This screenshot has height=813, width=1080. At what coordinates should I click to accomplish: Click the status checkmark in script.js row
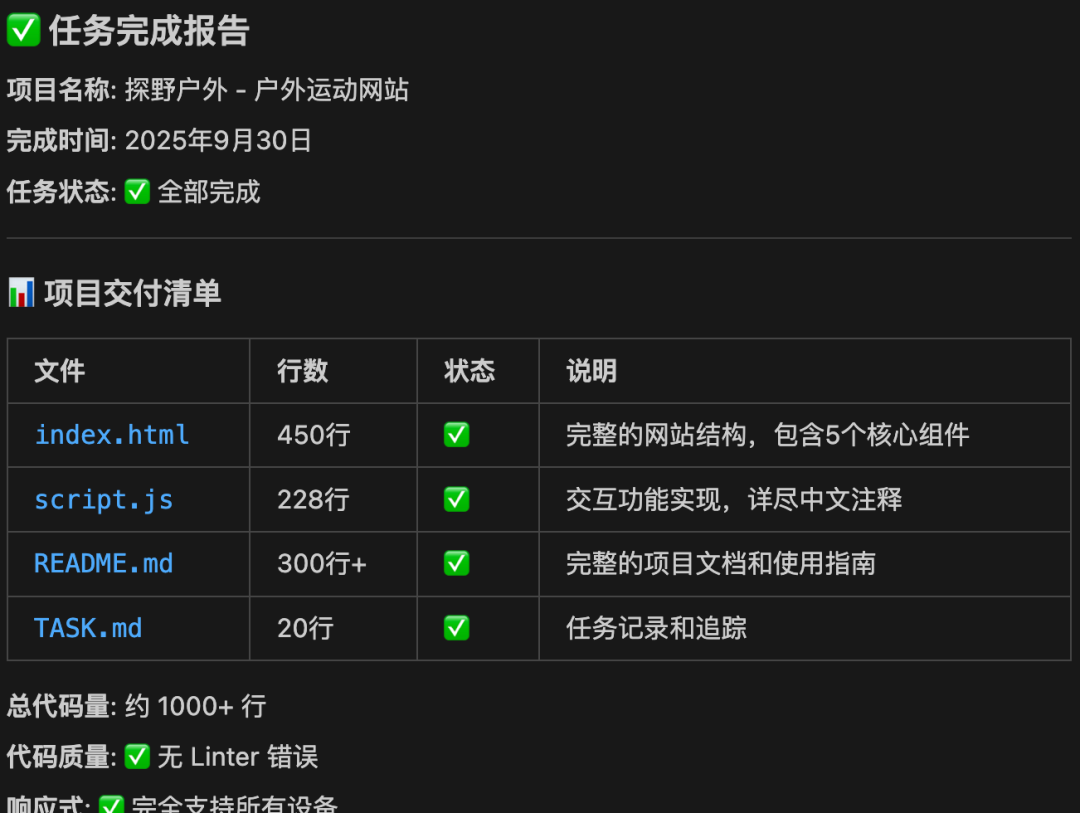457,500
